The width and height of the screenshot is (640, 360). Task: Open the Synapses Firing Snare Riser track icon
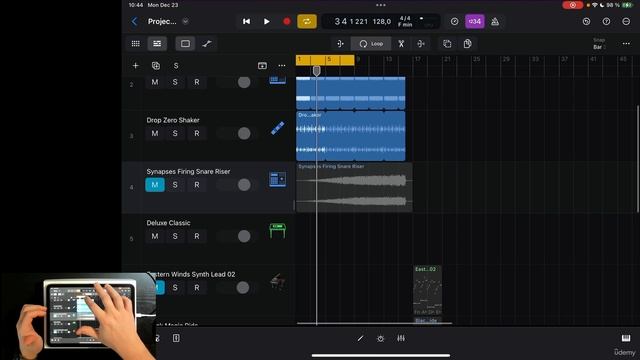coord(278,180)
